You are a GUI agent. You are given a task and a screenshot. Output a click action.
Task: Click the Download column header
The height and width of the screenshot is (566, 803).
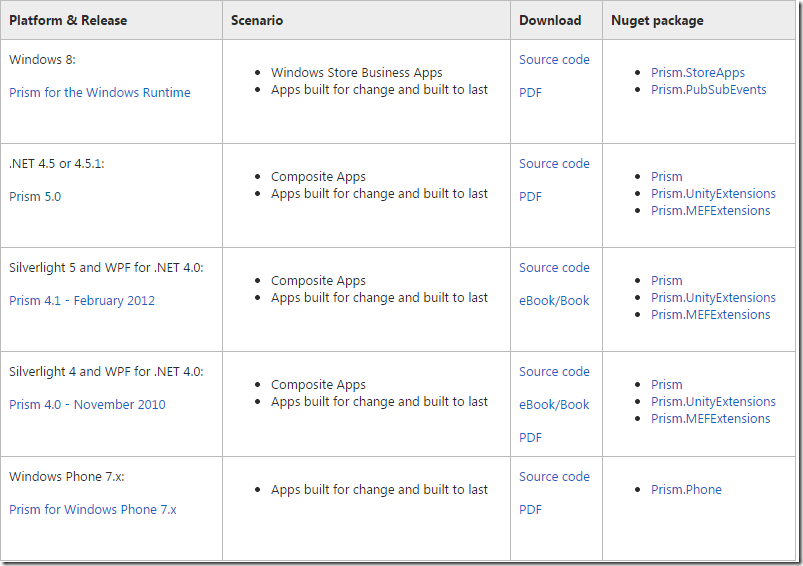click(550, 20)
